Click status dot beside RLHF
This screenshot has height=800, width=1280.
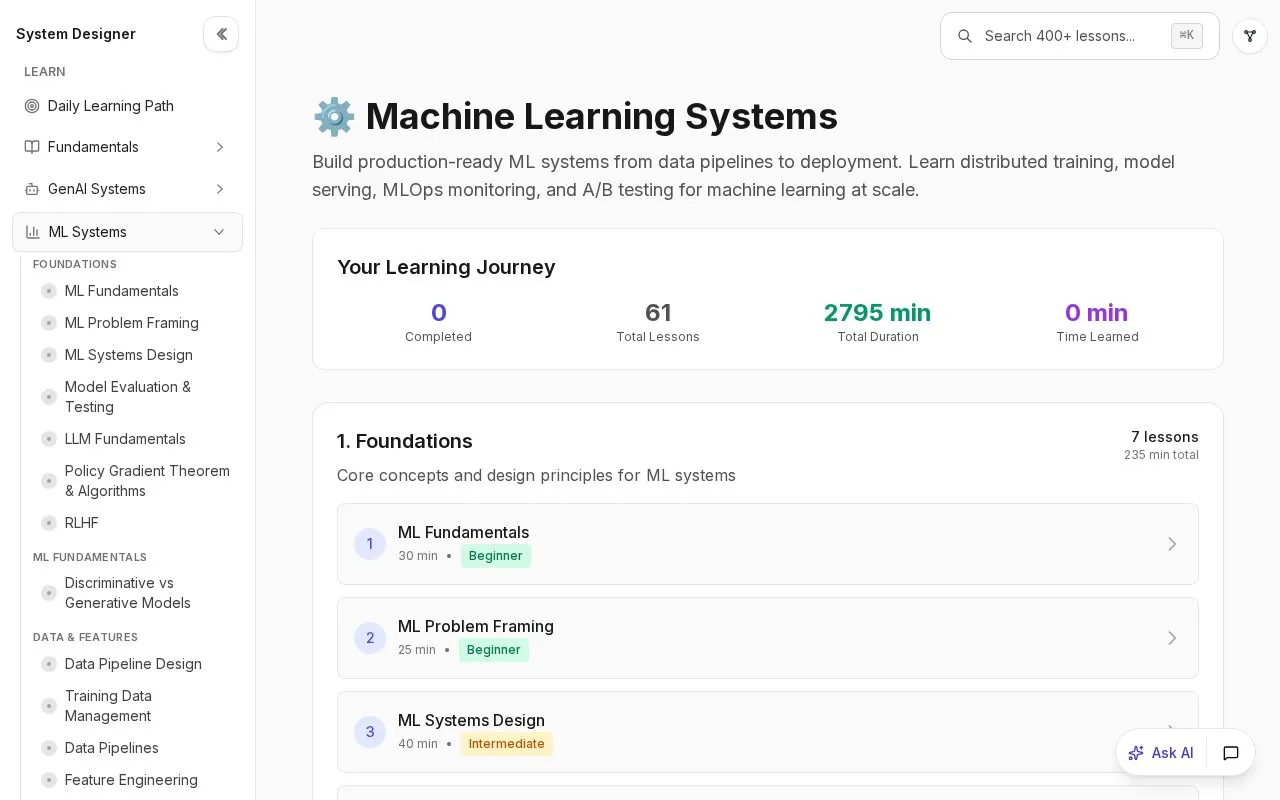tap(49, 523)
